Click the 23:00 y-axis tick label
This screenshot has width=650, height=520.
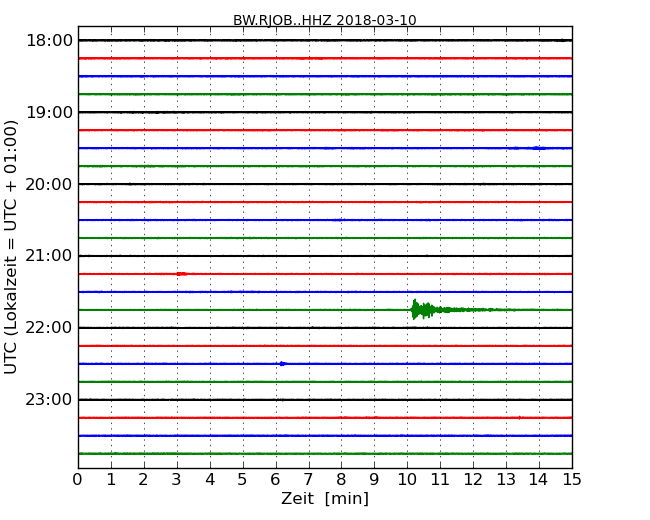(49, 400)
